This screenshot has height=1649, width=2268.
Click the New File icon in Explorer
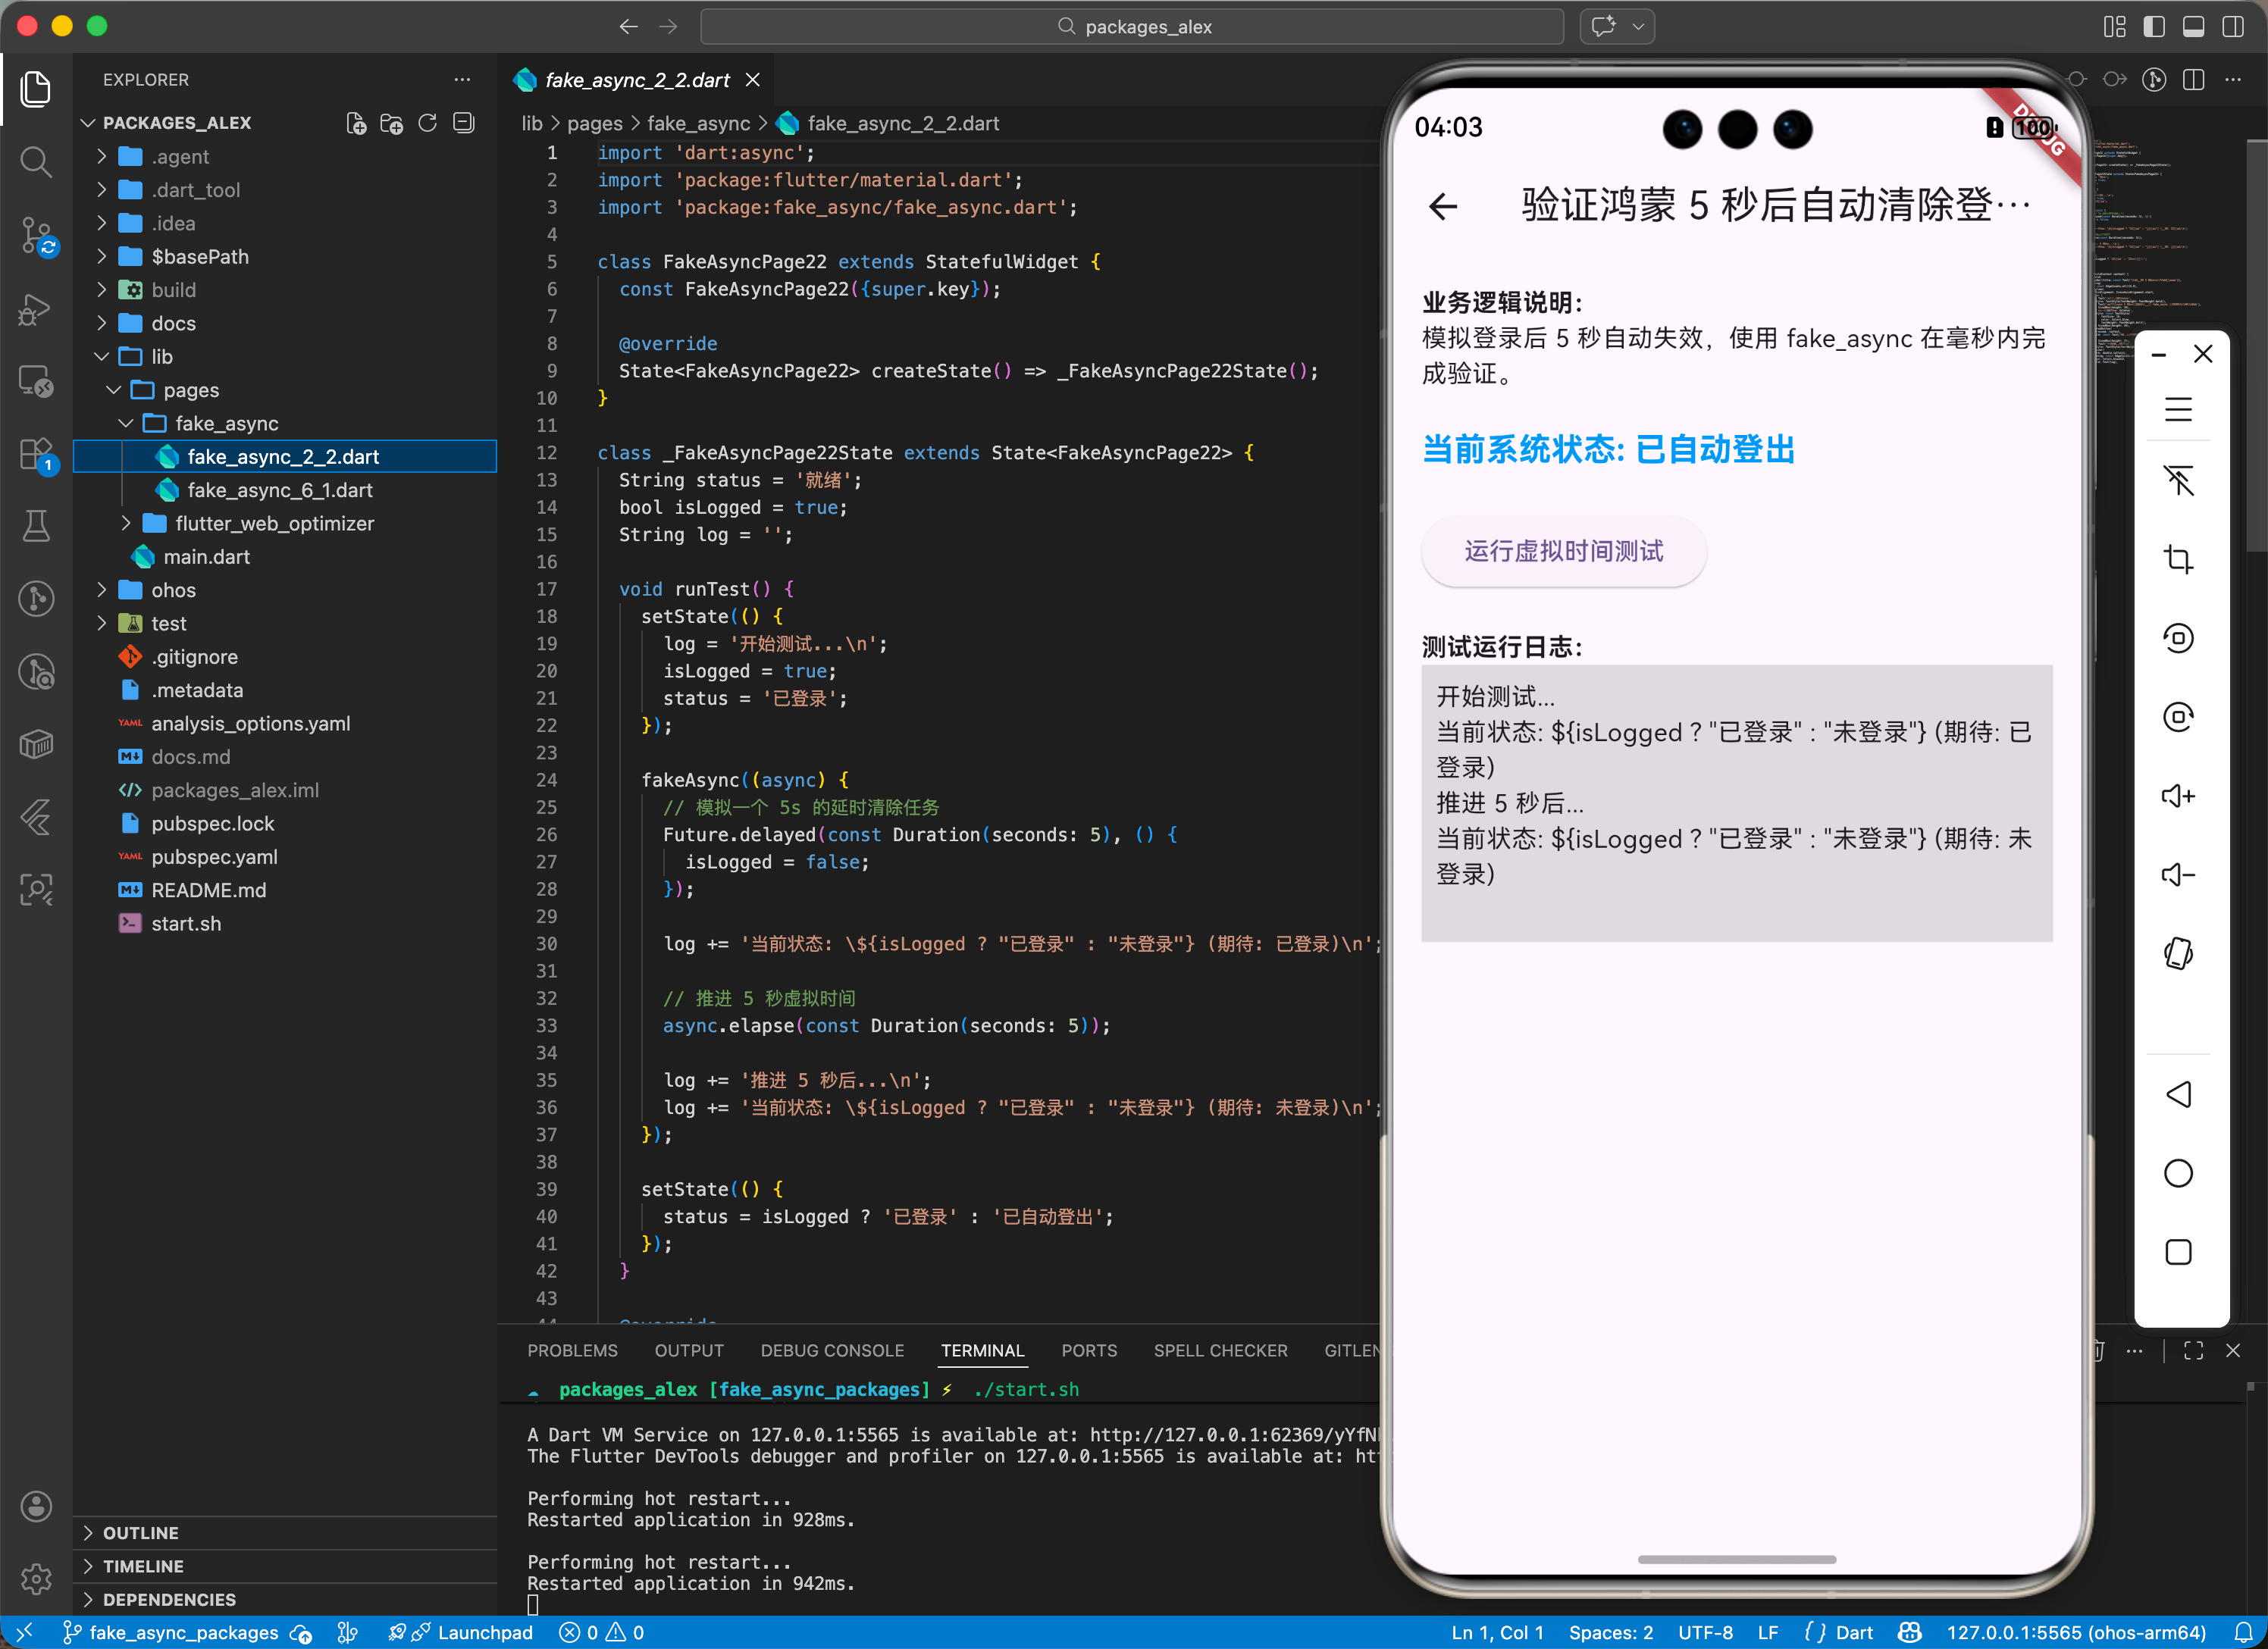[x=356, y=123]
